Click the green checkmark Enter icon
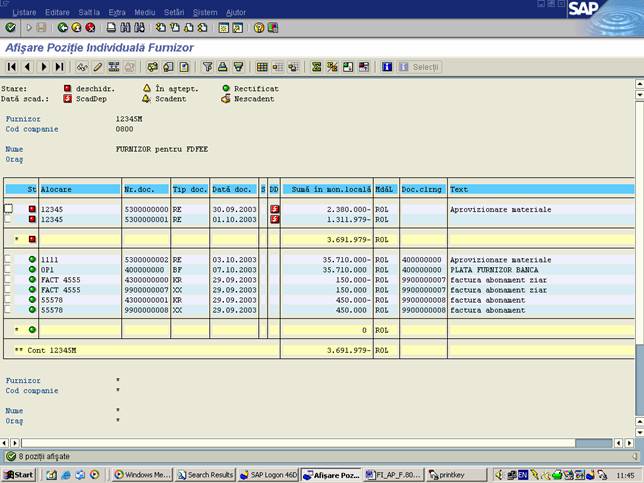 point(10,27)
